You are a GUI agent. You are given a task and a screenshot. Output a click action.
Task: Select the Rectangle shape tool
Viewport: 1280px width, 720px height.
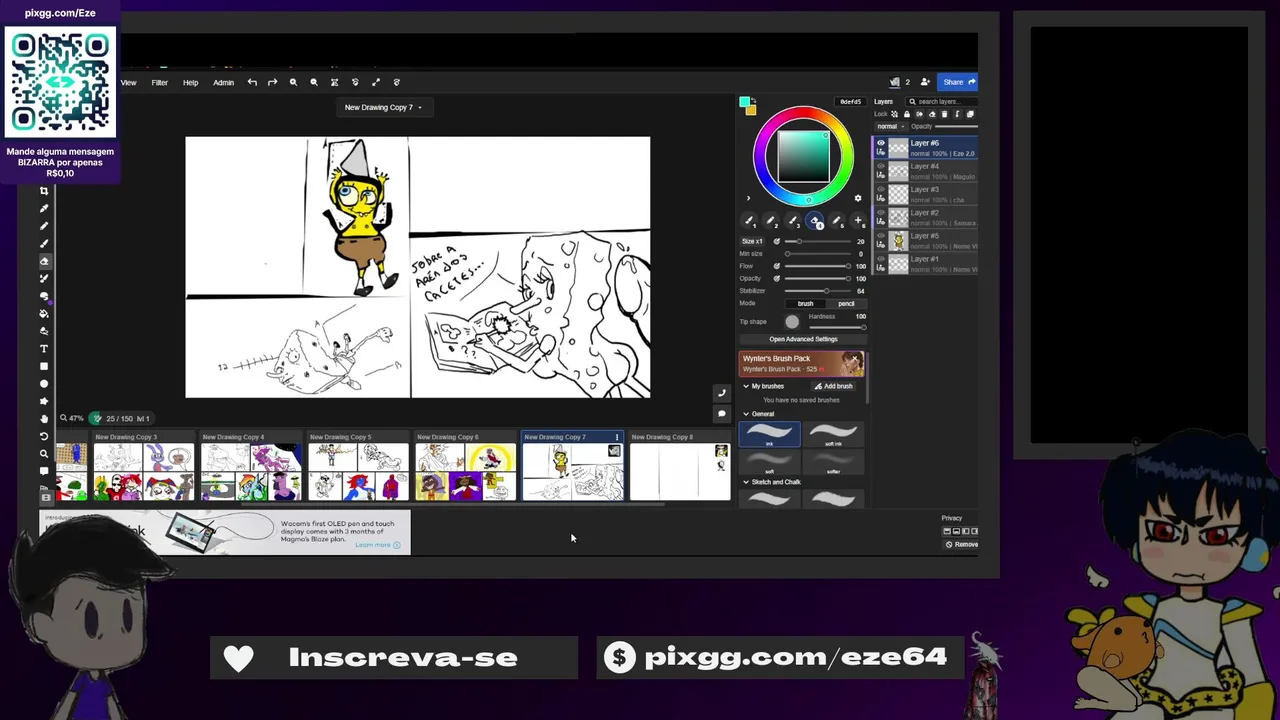[44, 366]
